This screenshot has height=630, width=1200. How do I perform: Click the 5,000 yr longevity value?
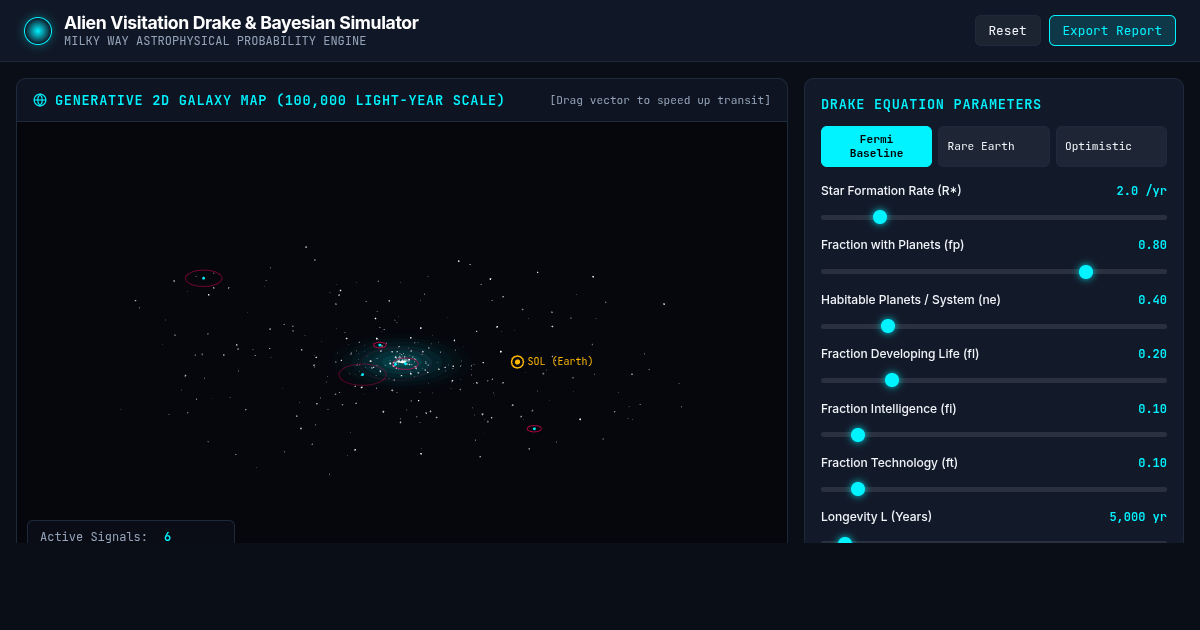[1138, 517]
